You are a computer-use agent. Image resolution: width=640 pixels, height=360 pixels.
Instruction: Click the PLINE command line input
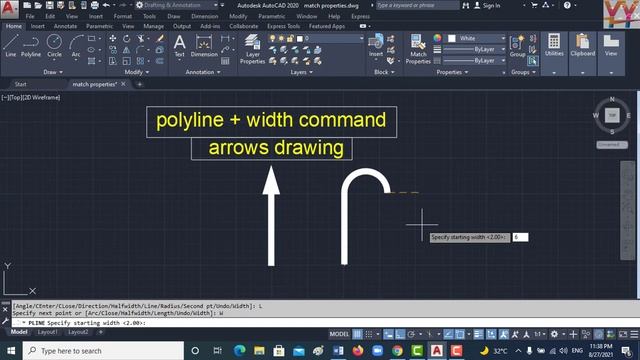326,323
